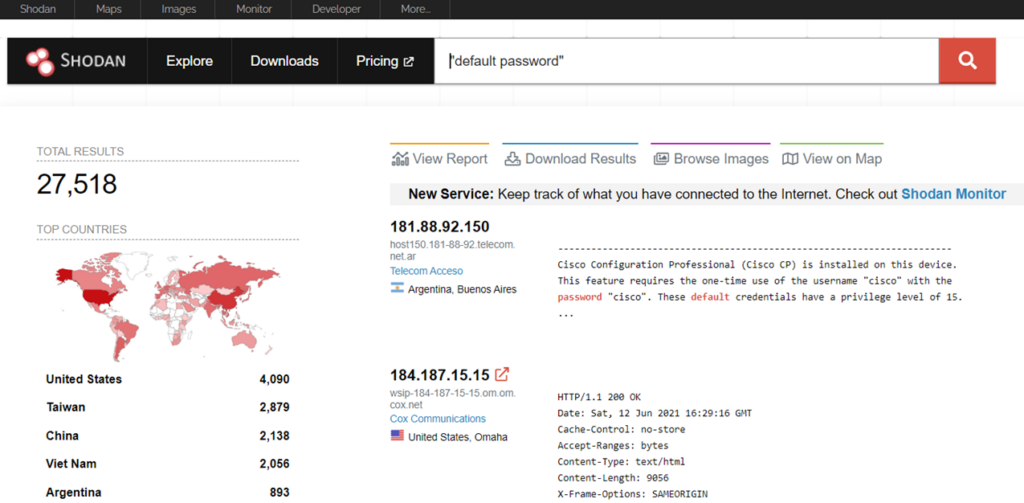Click the Argentina, Buenos Aires location text

(462, 289)
